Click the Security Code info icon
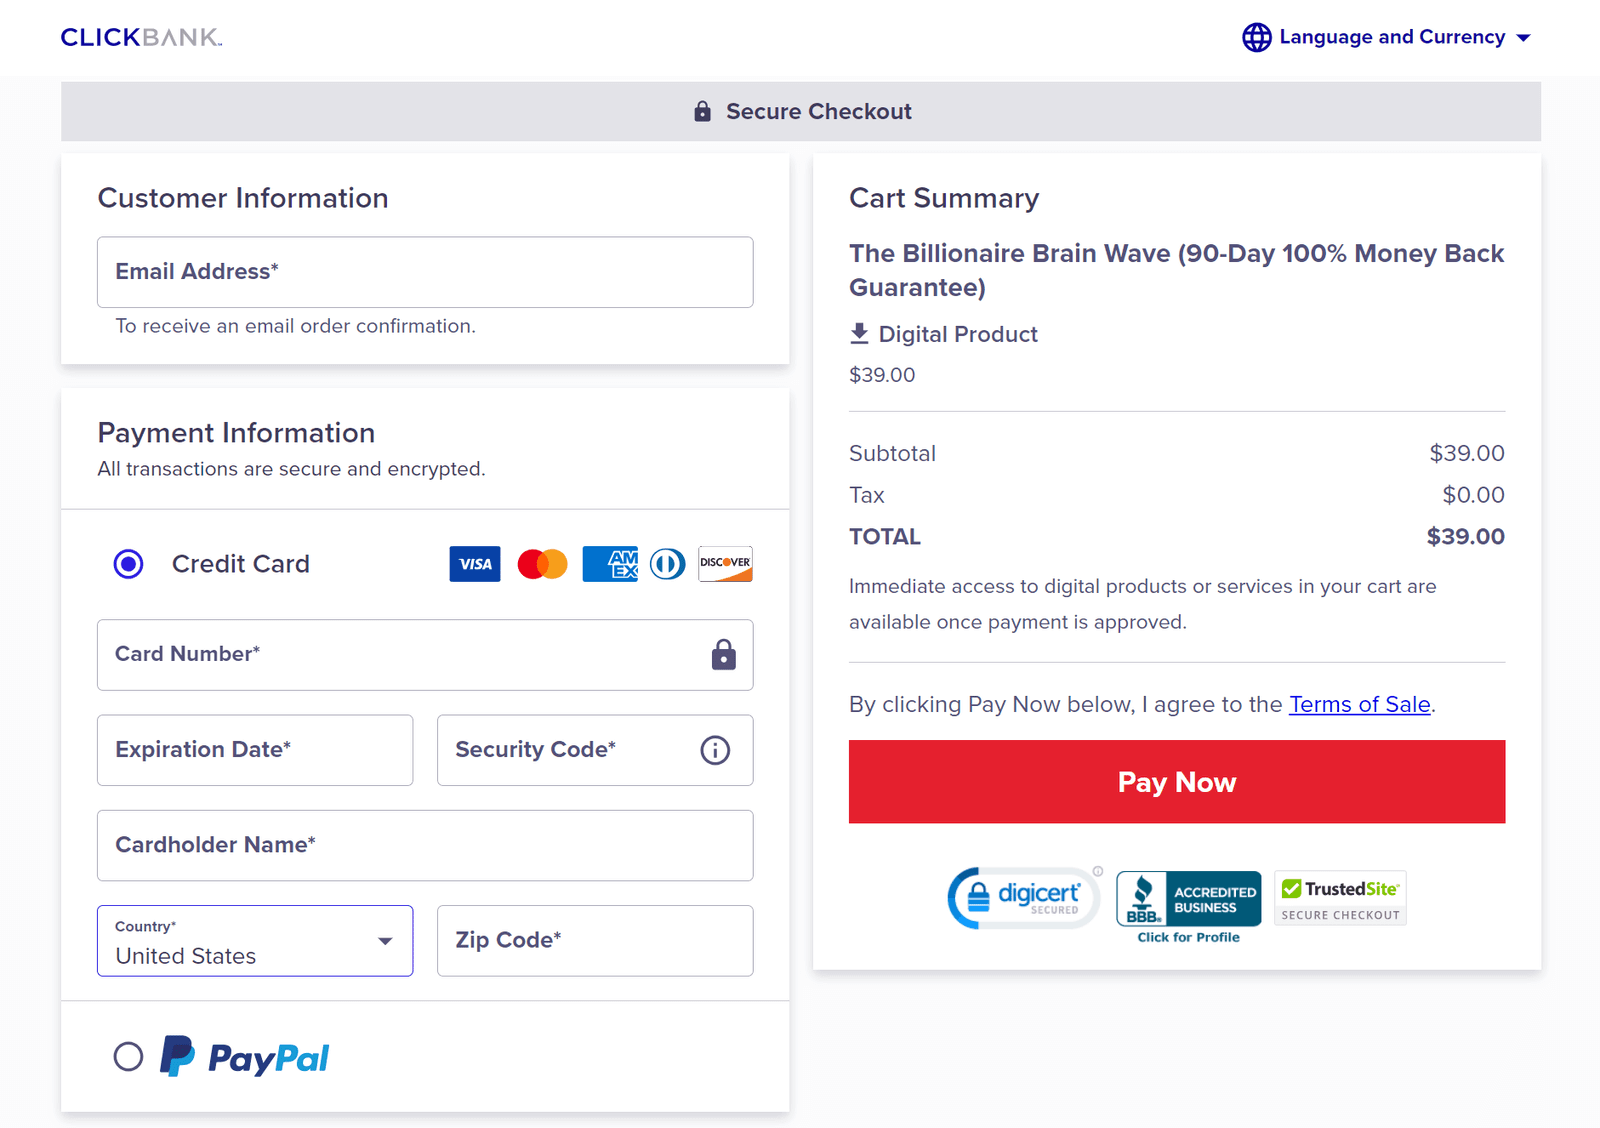Screen dimensions: 1600x1128 [x=714, y=749]
